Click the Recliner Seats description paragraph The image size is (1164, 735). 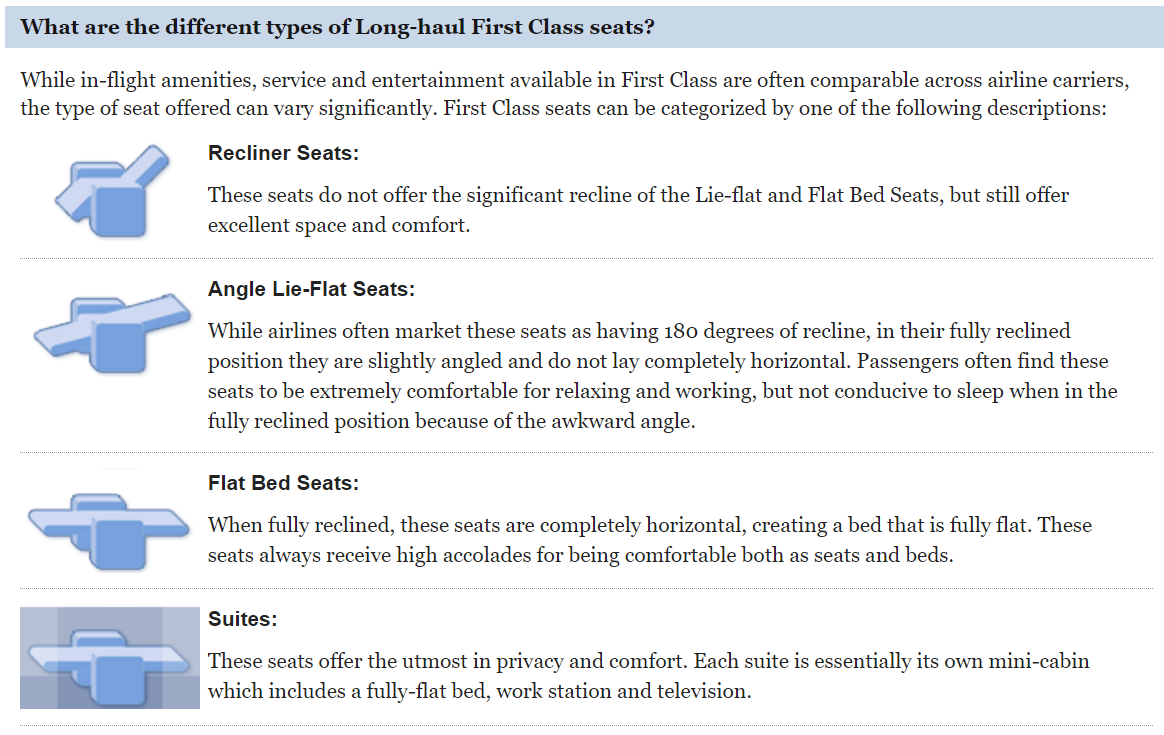[638, 210]
